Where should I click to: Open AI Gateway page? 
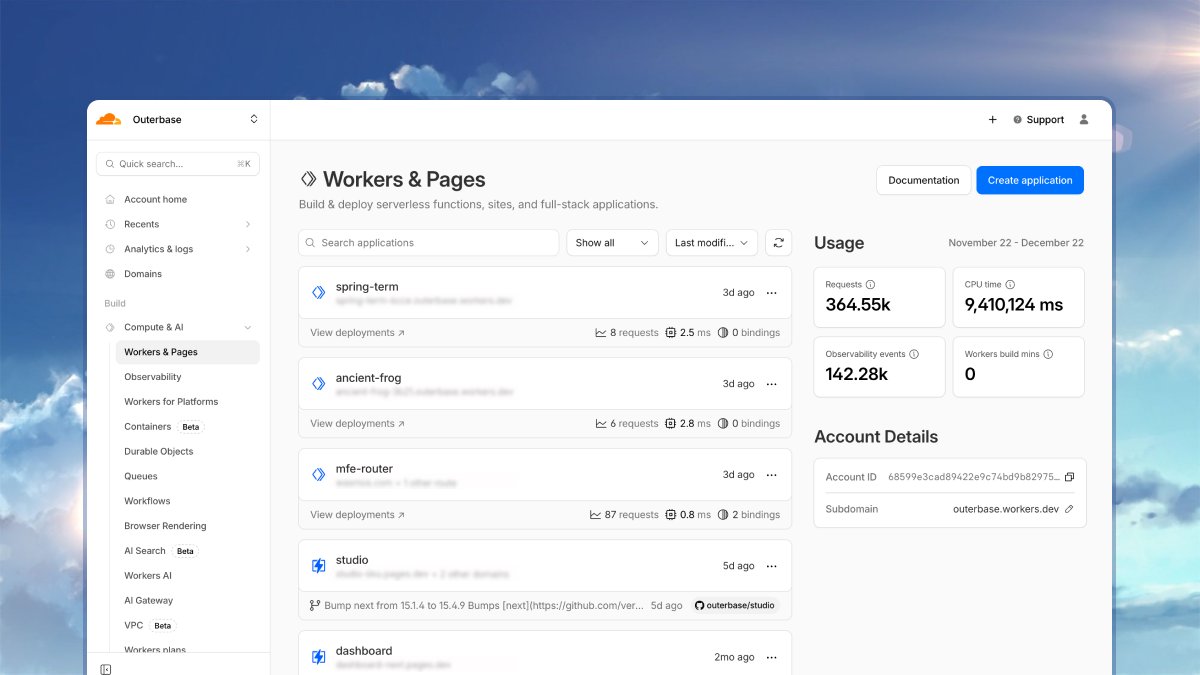(148, 601)
